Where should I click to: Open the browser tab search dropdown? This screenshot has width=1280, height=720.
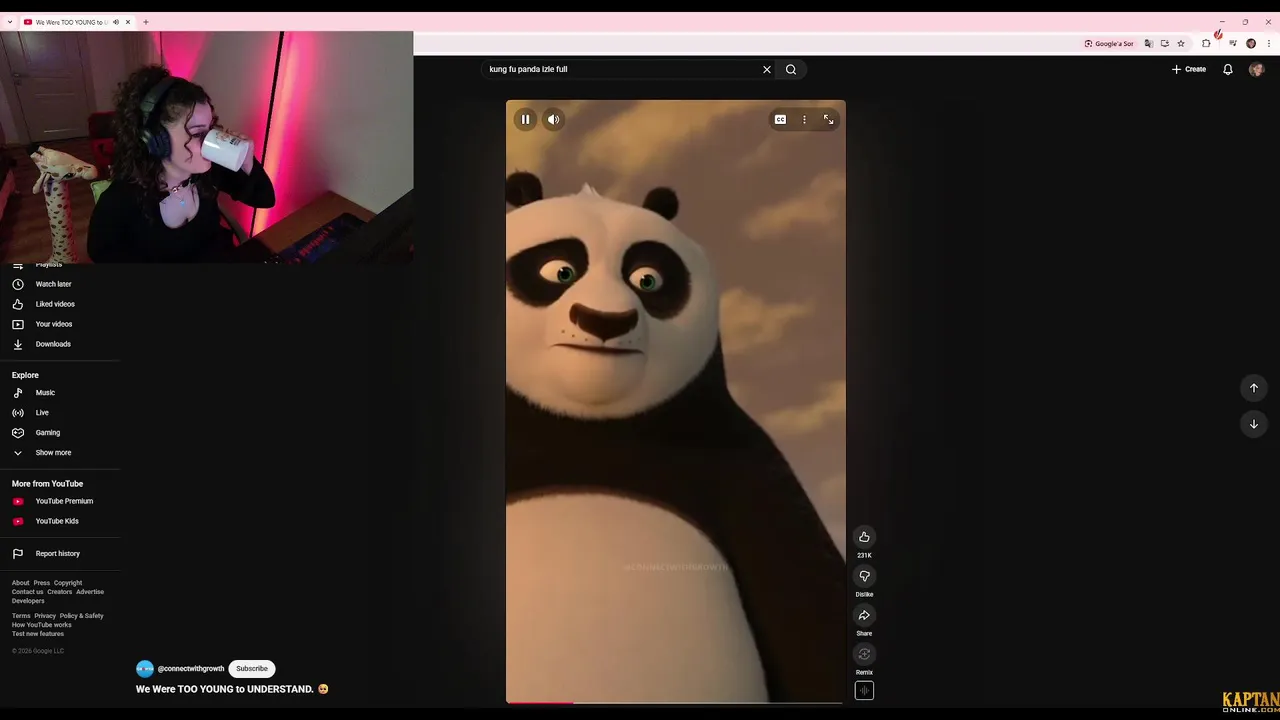(x=10, y=22)
